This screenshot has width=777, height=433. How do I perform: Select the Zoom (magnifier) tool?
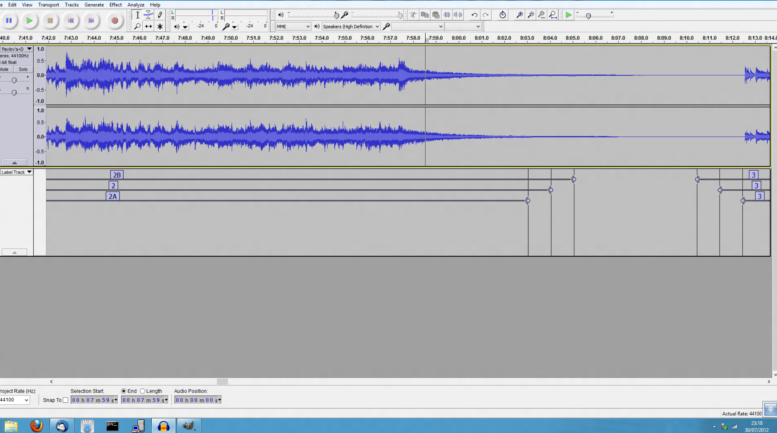137,26
